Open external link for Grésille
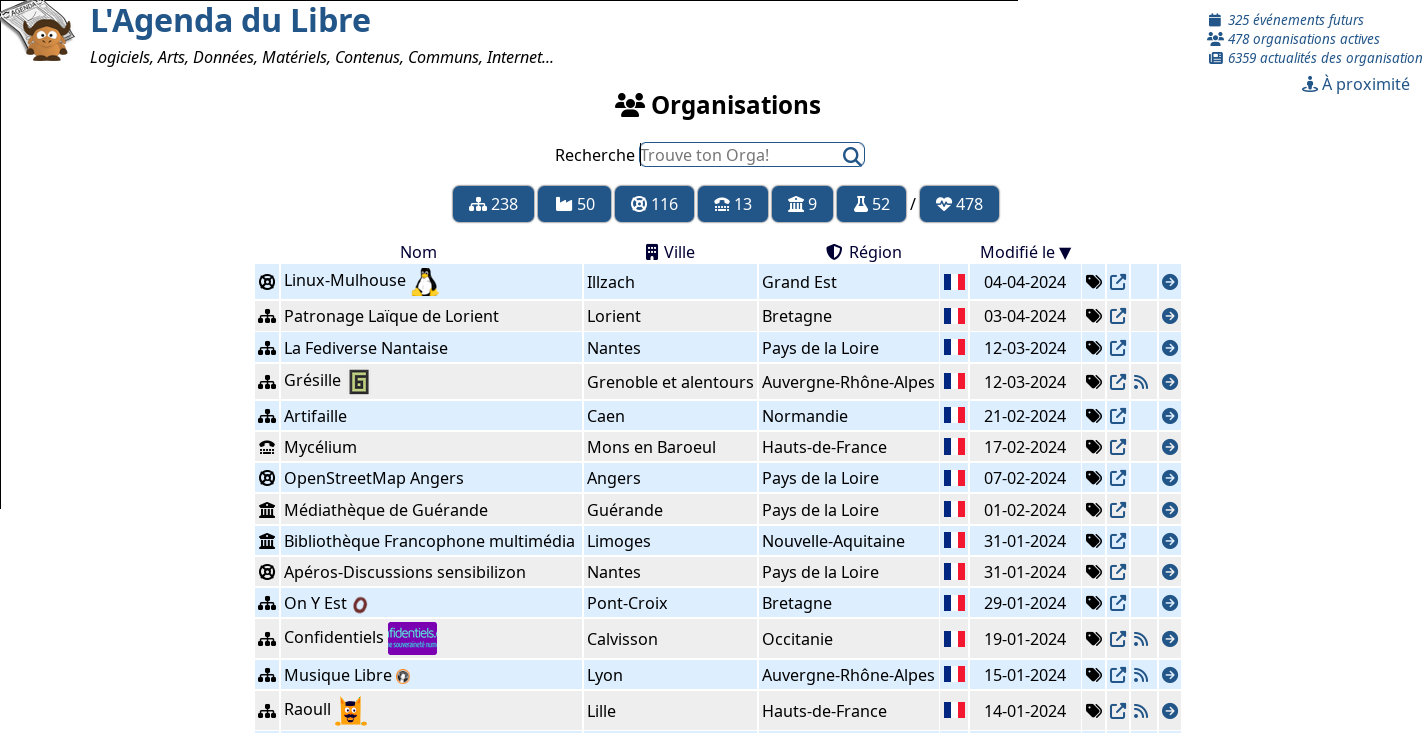Image resolution: width=1423 pixels, height=733 pixels. 1118,382
